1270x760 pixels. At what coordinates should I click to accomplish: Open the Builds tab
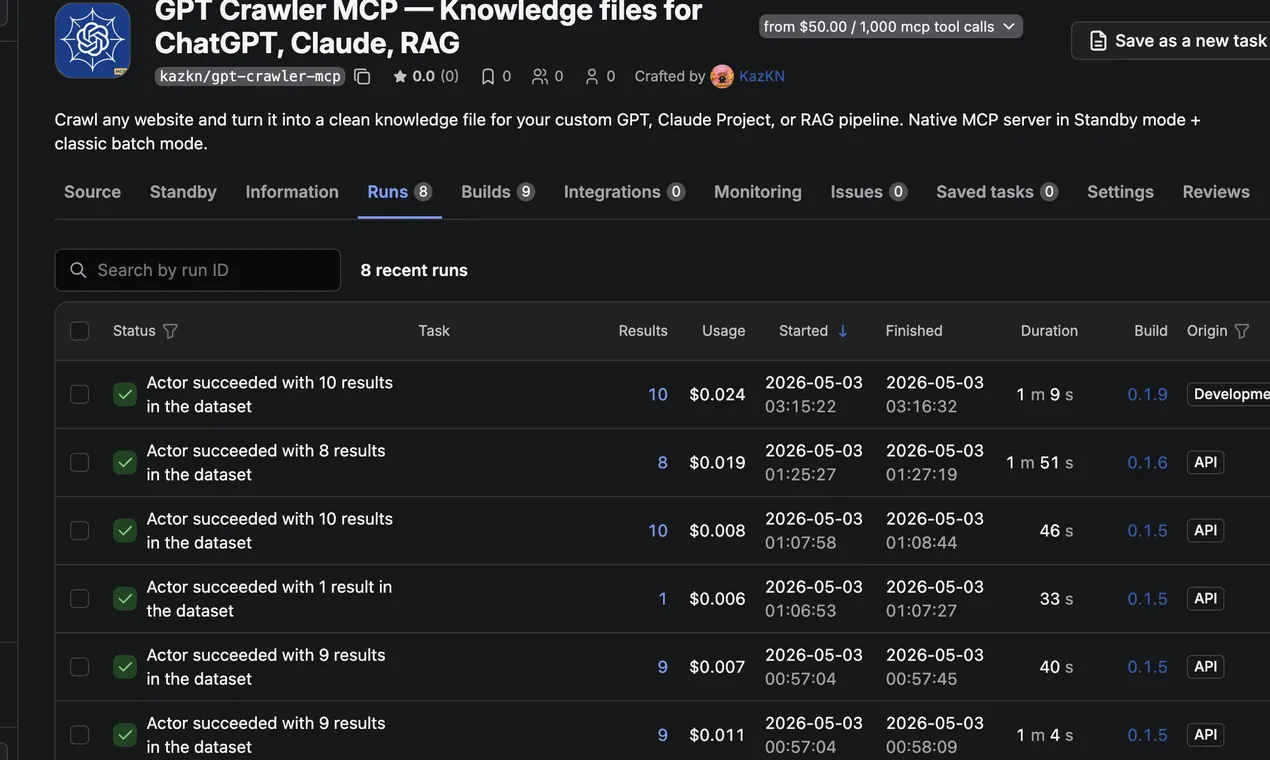click(x=498, y=192)
